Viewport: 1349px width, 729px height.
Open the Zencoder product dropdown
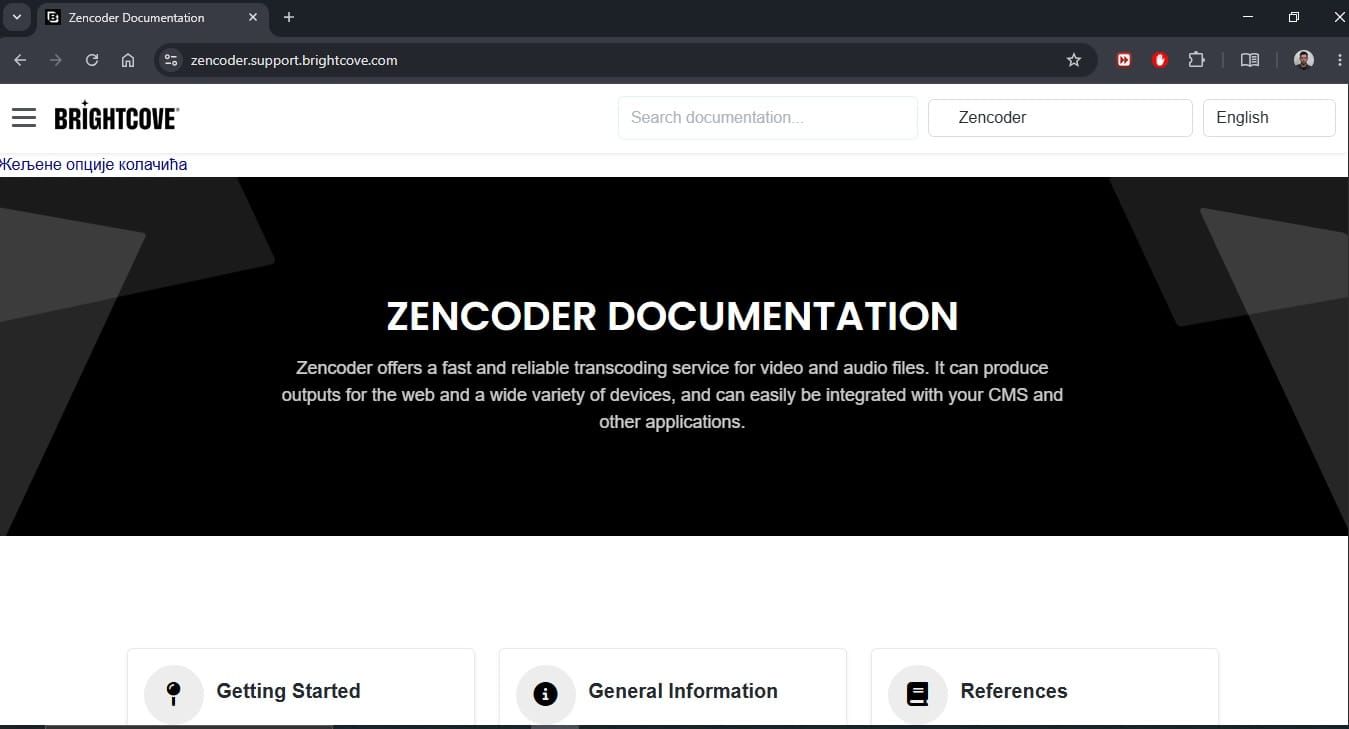(1060, 117)
